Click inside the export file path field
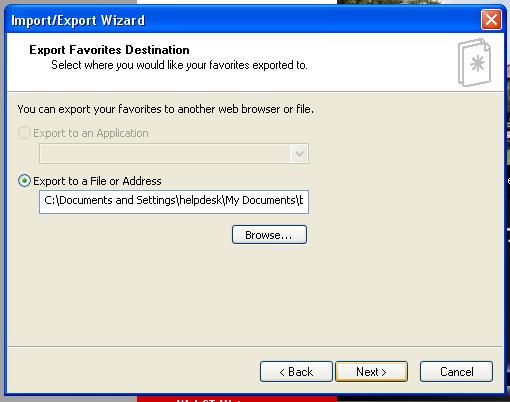 [x=174, y=202]
